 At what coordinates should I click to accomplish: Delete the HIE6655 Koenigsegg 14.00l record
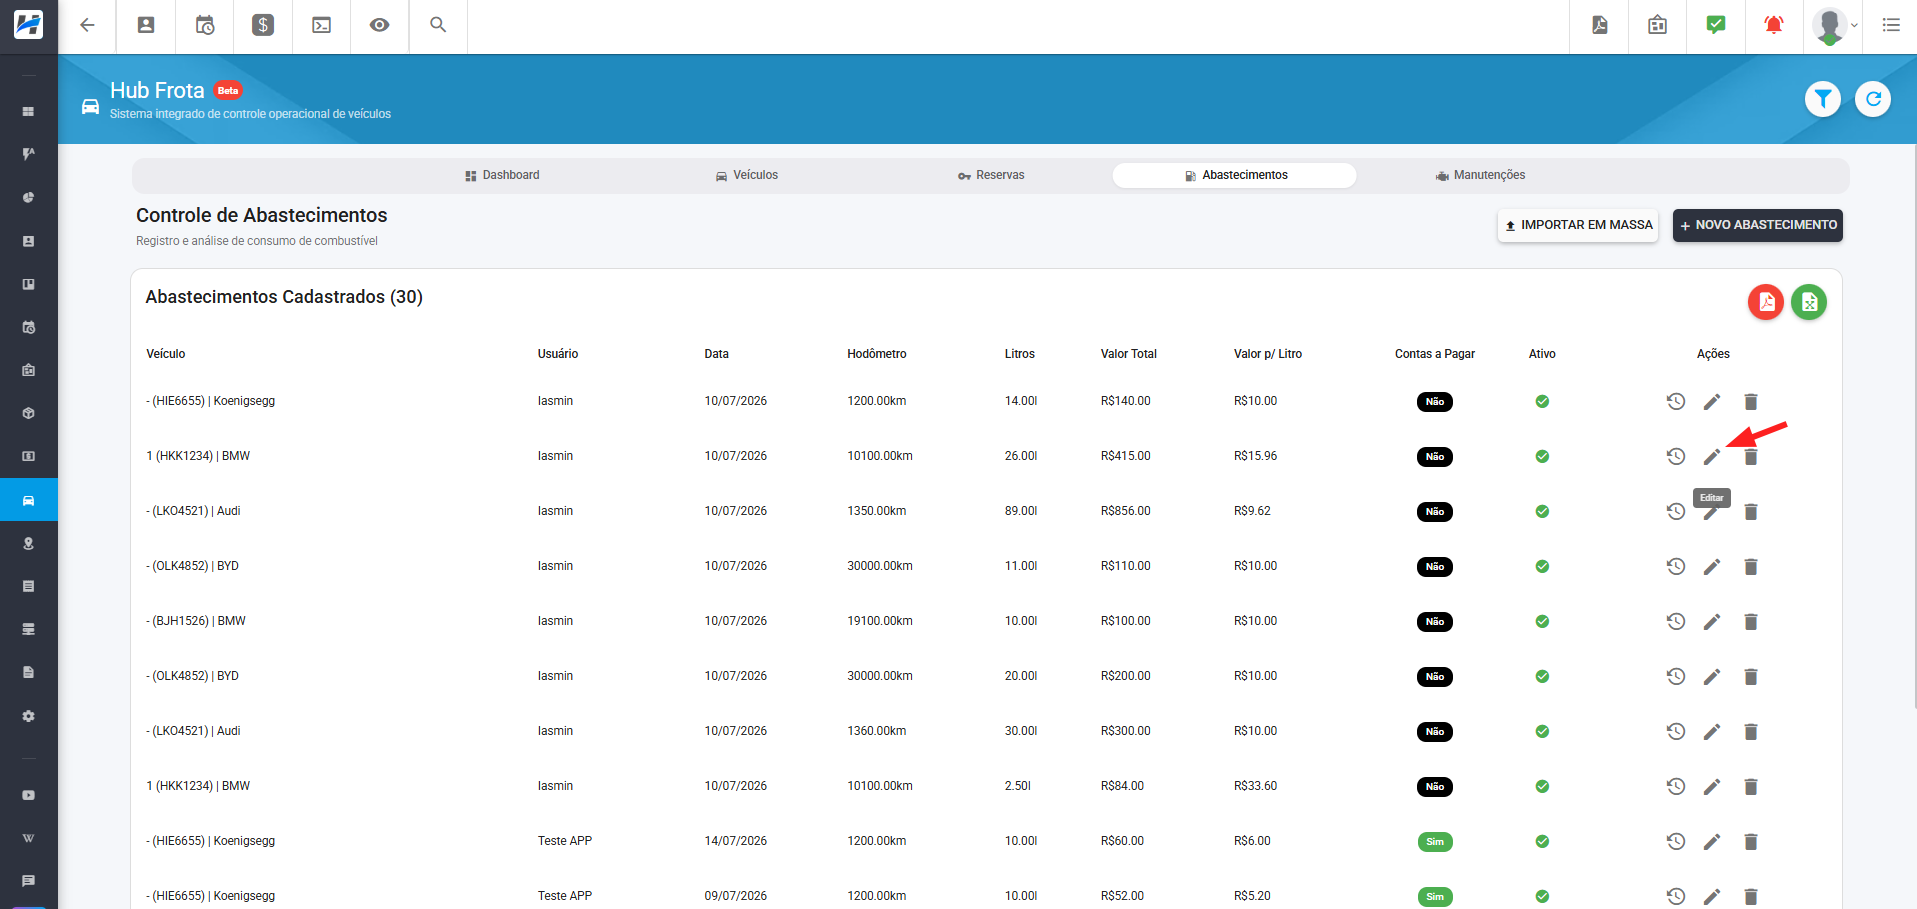[1751, 402]
